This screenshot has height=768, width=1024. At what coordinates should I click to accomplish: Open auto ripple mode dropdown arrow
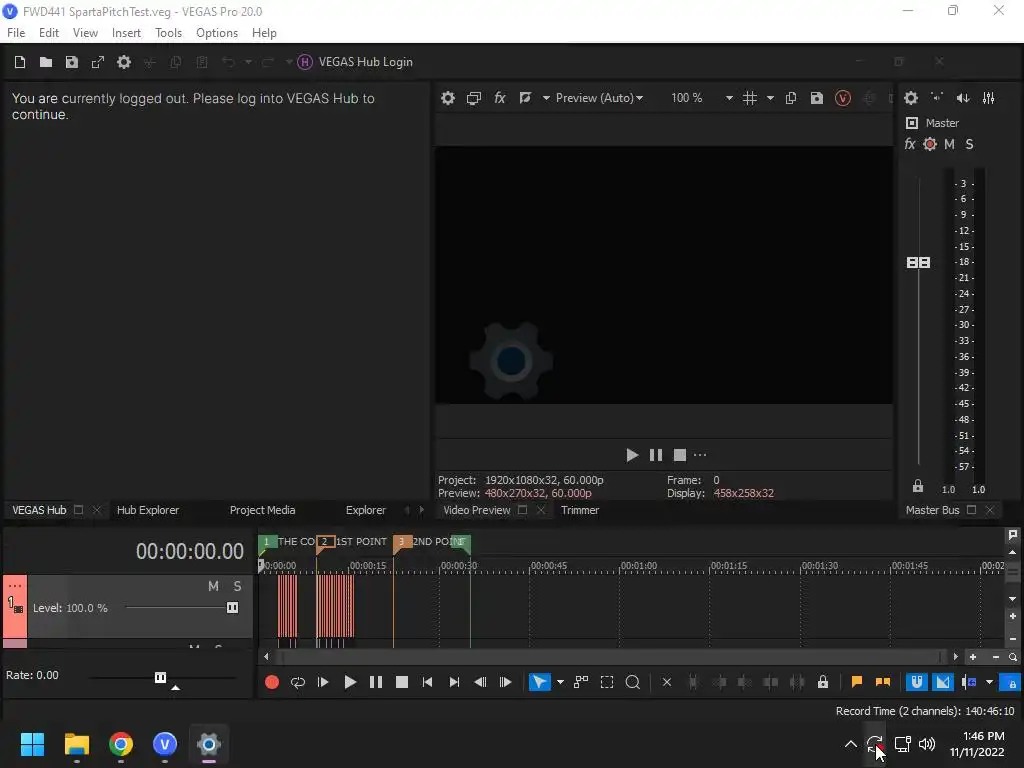point(989,682)
